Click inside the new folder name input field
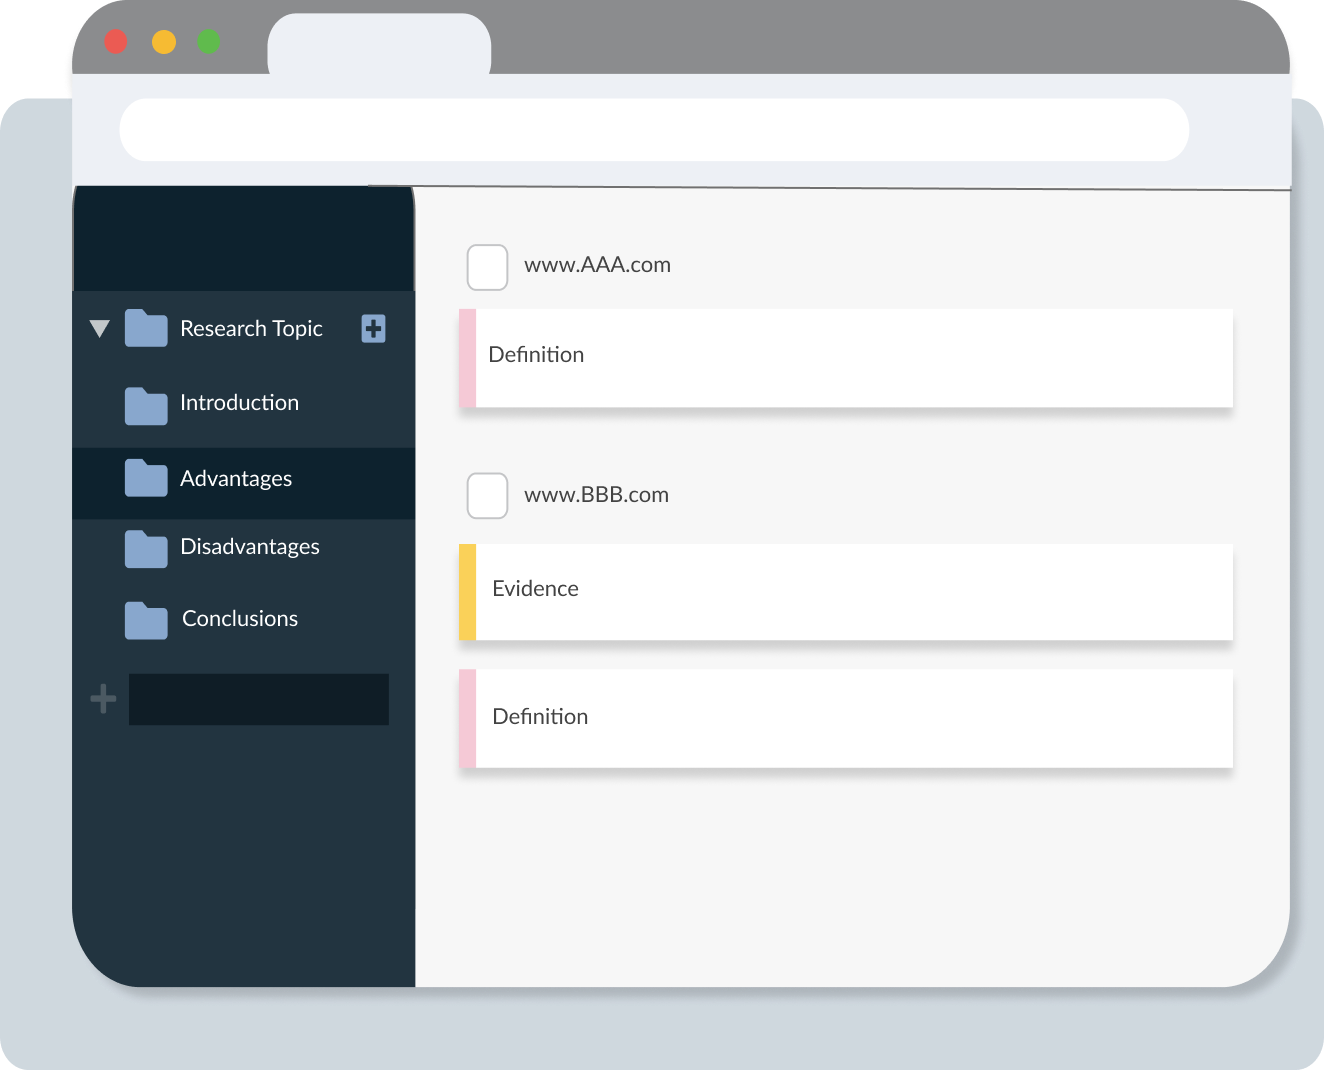 [258, 699]
